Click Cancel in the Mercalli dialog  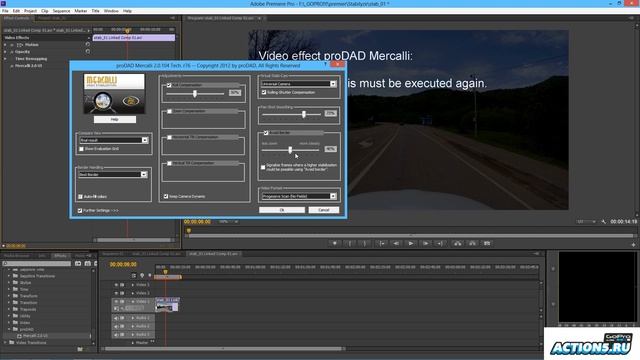pos(324,210)
